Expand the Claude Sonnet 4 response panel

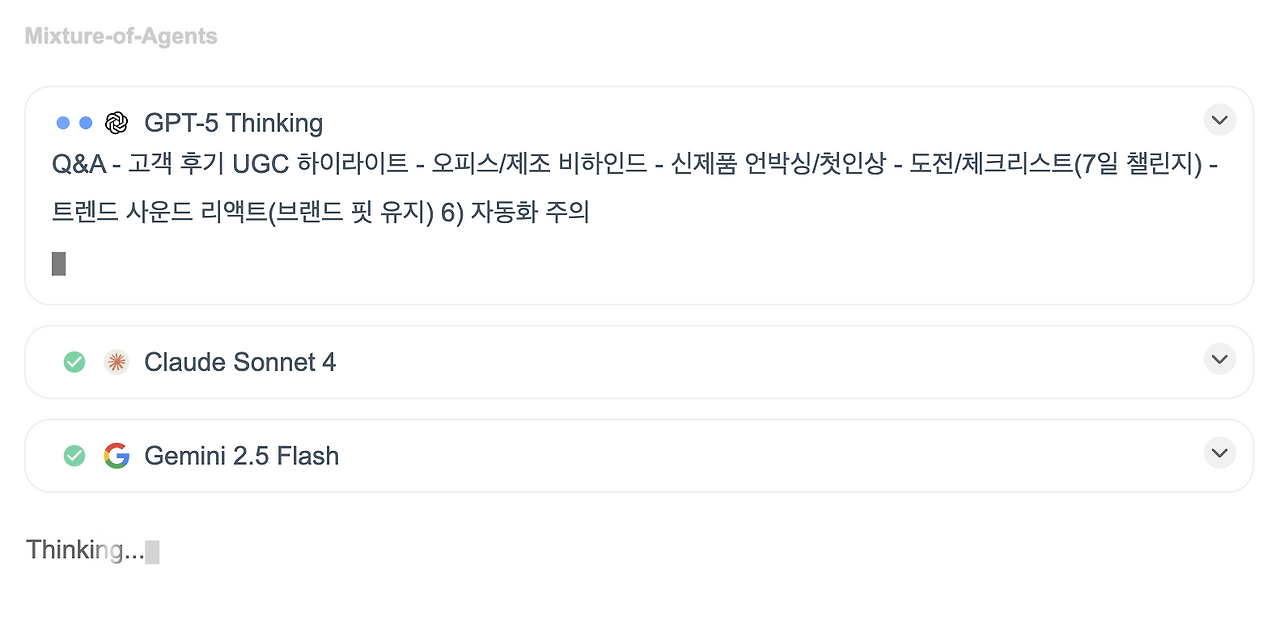1219,359
